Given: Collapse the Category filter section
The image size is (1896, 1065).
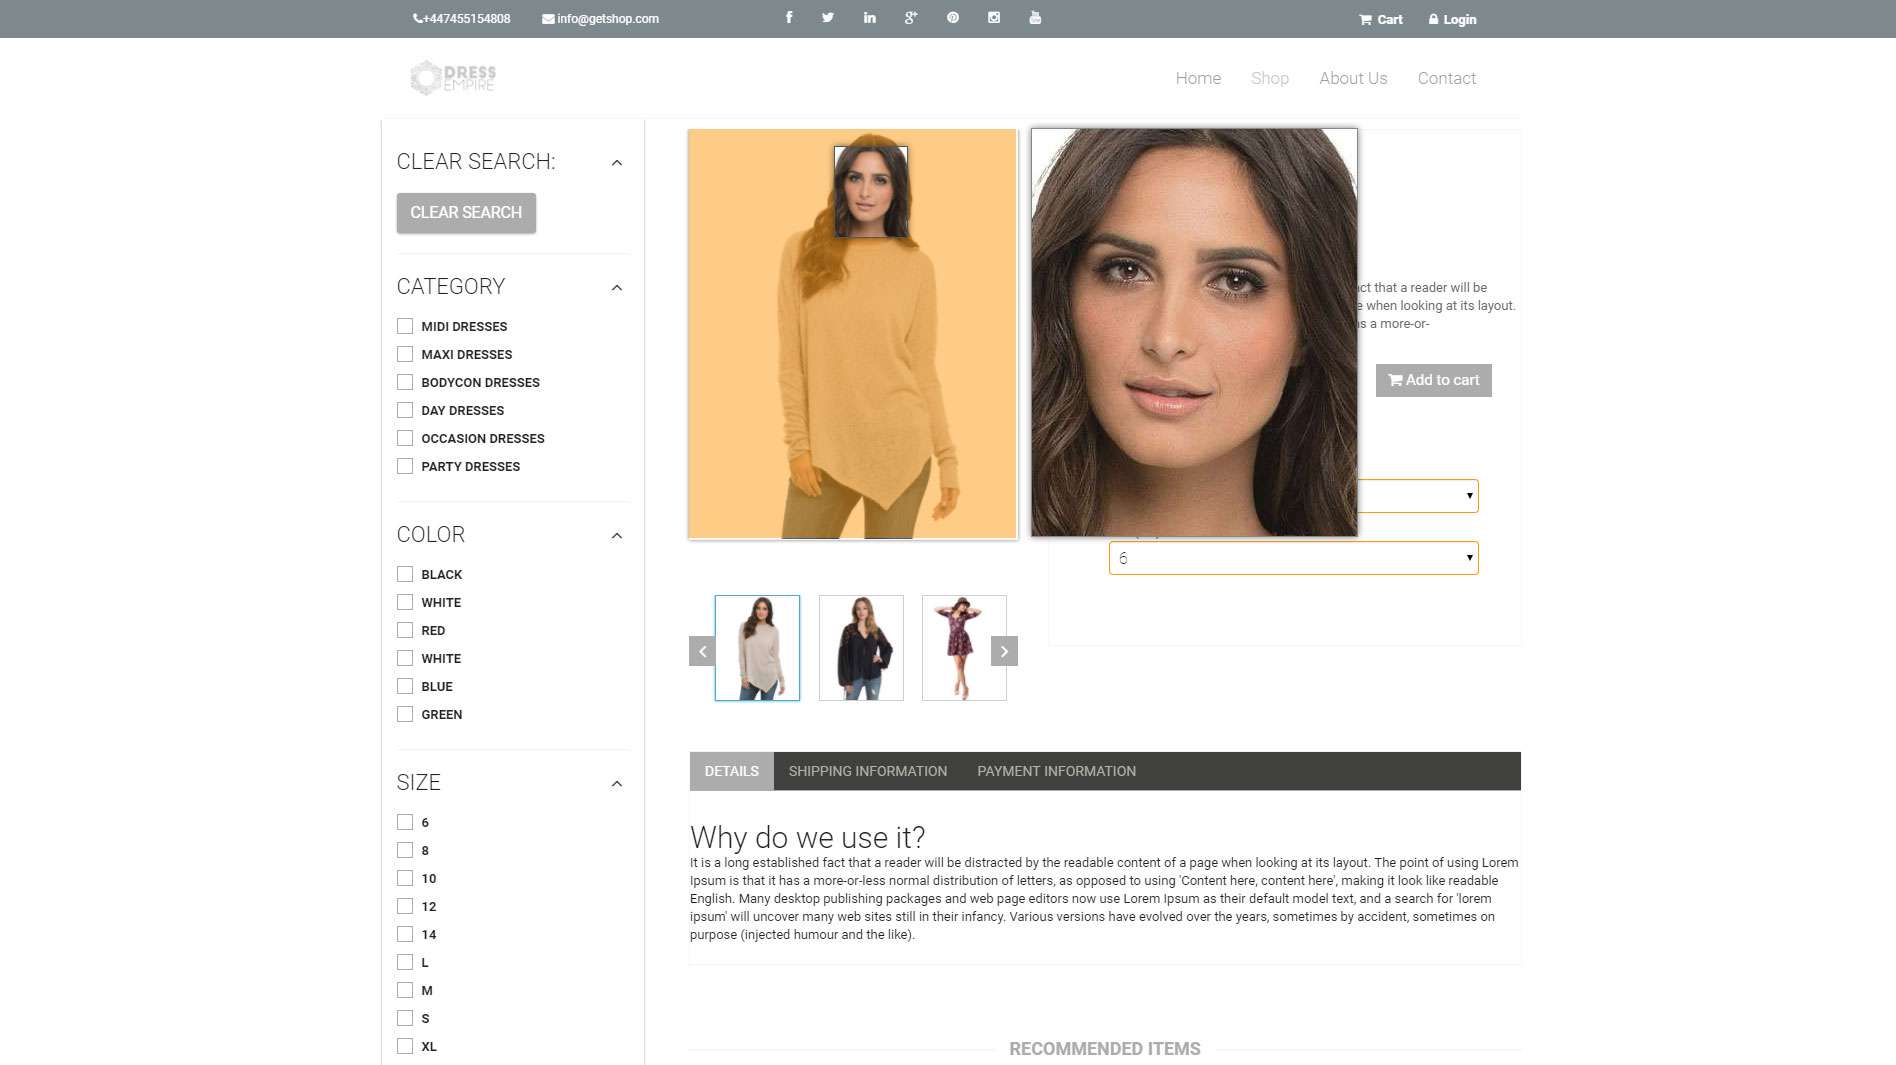Looking at the screenshot, I should (617, 288).
